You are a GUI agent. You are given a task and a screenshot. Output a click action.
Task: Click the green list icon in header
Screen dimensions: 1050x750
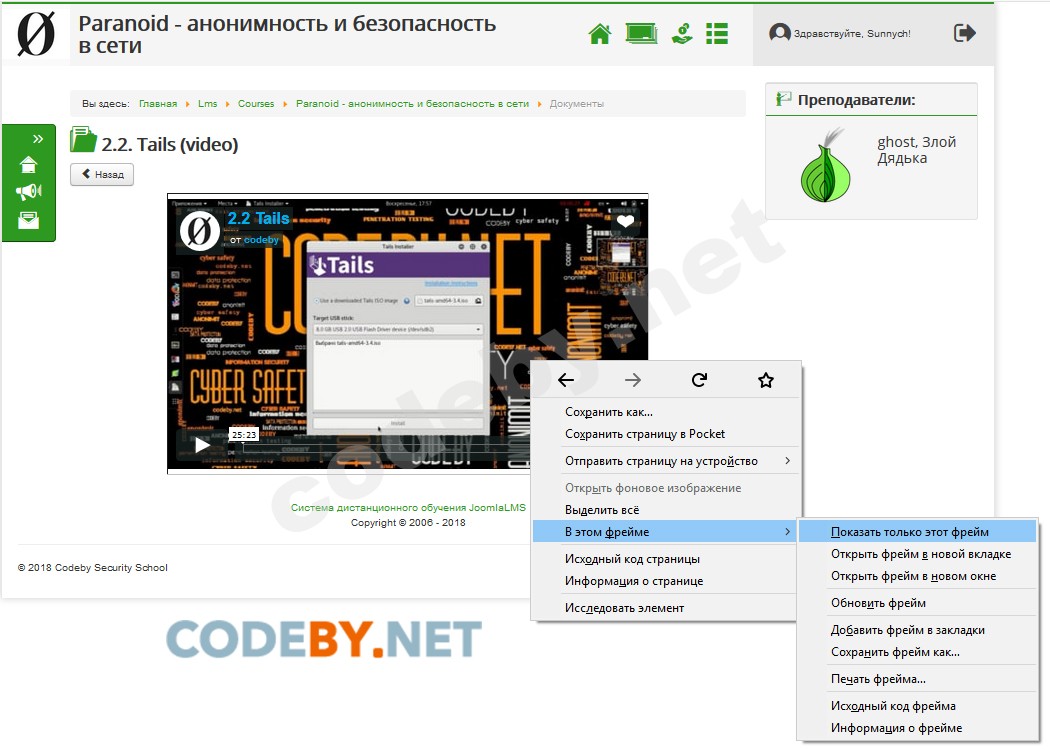click(x=717, y=33)
